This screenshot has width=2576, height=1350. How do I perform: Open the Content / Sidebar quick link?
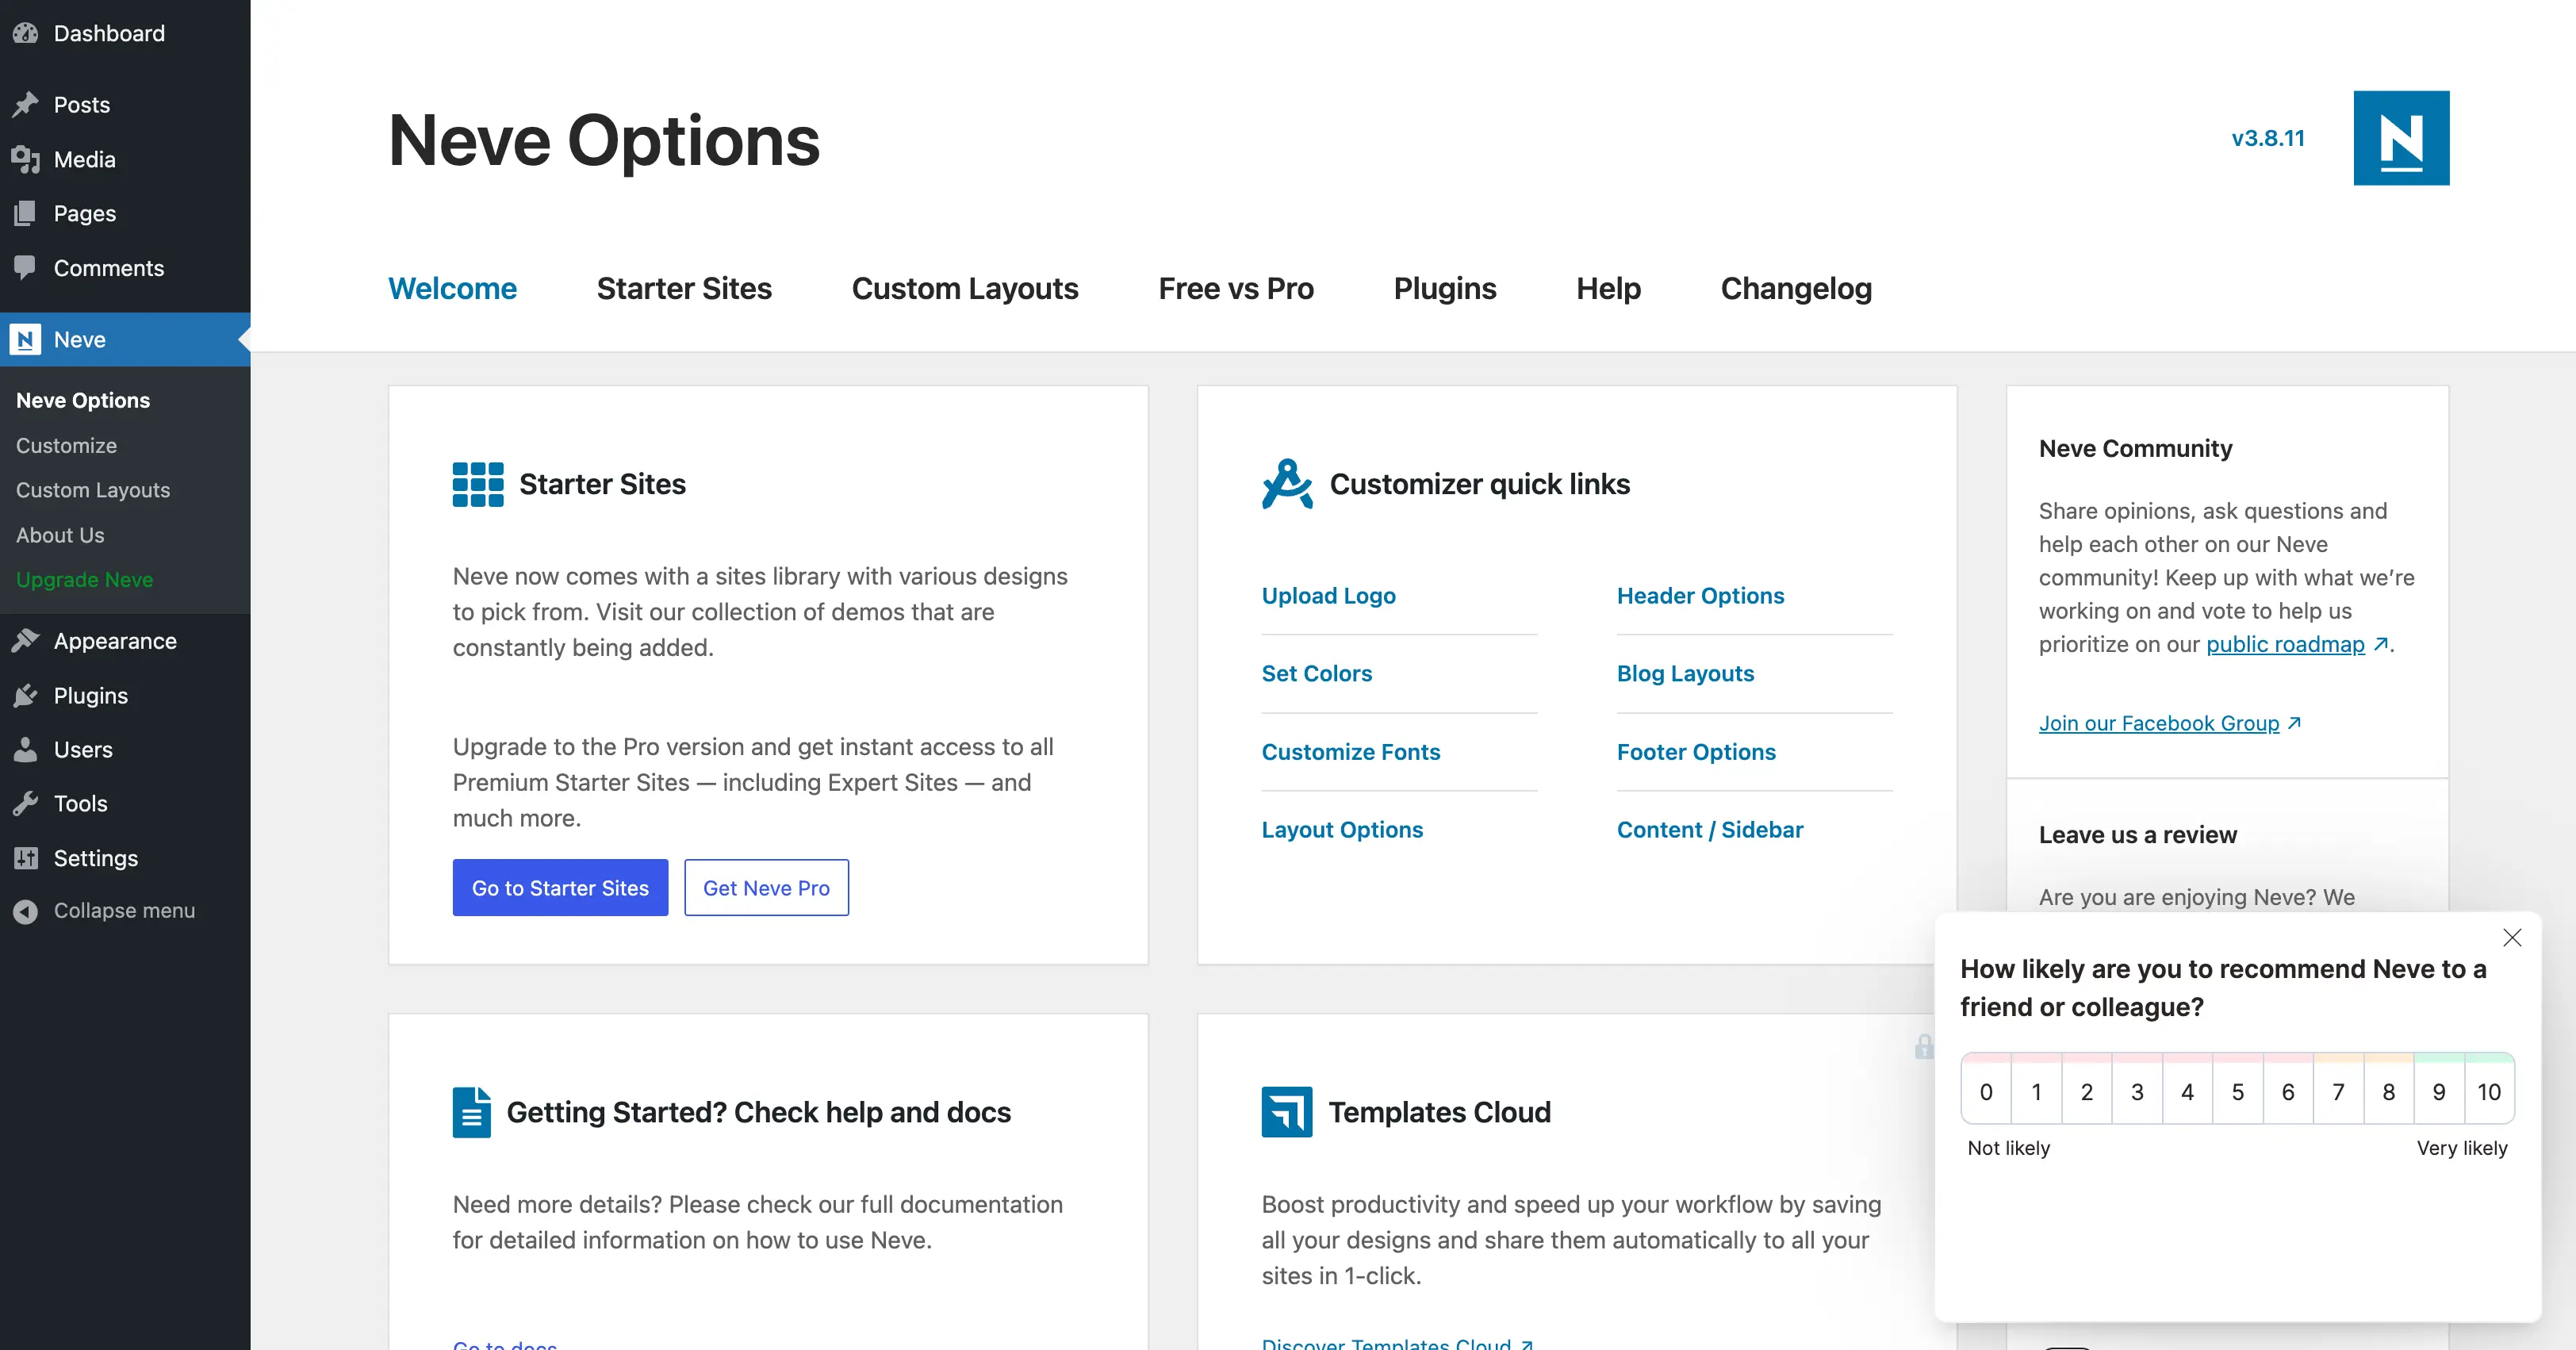(x=1710, y=830)
